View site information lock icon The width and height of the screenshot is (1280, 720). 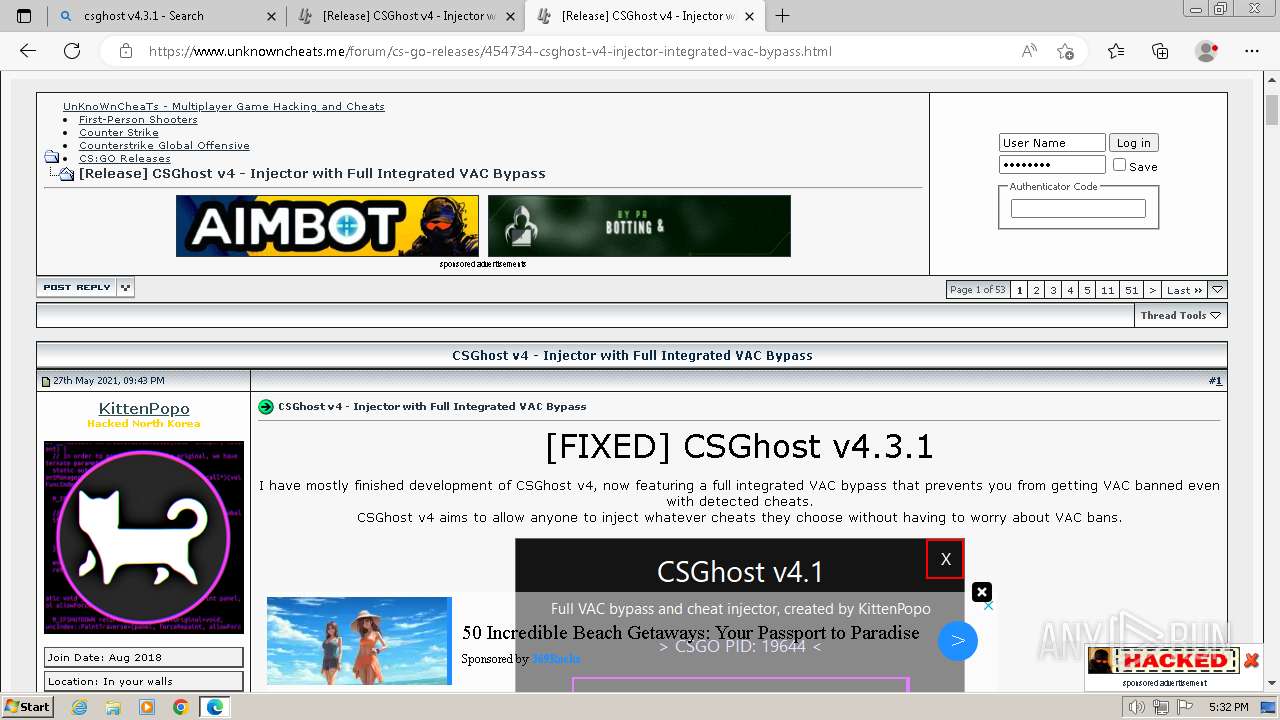point(125,51)
